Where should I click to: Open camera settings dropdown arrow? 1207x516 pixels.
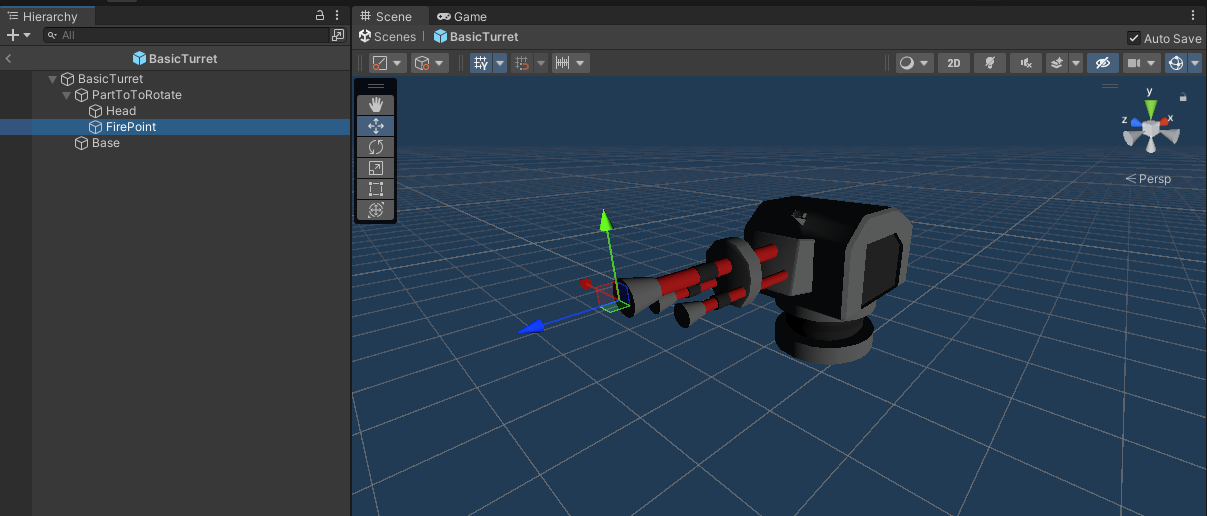(x=1153, y=63)
